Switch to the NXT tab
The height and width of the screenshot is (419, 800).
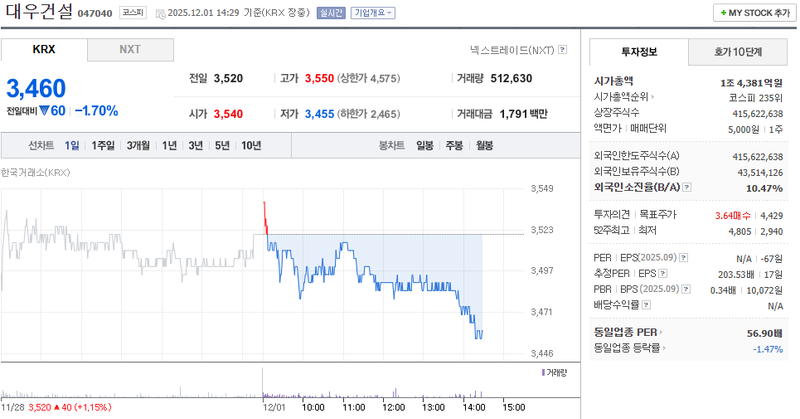tap(130, 50)
